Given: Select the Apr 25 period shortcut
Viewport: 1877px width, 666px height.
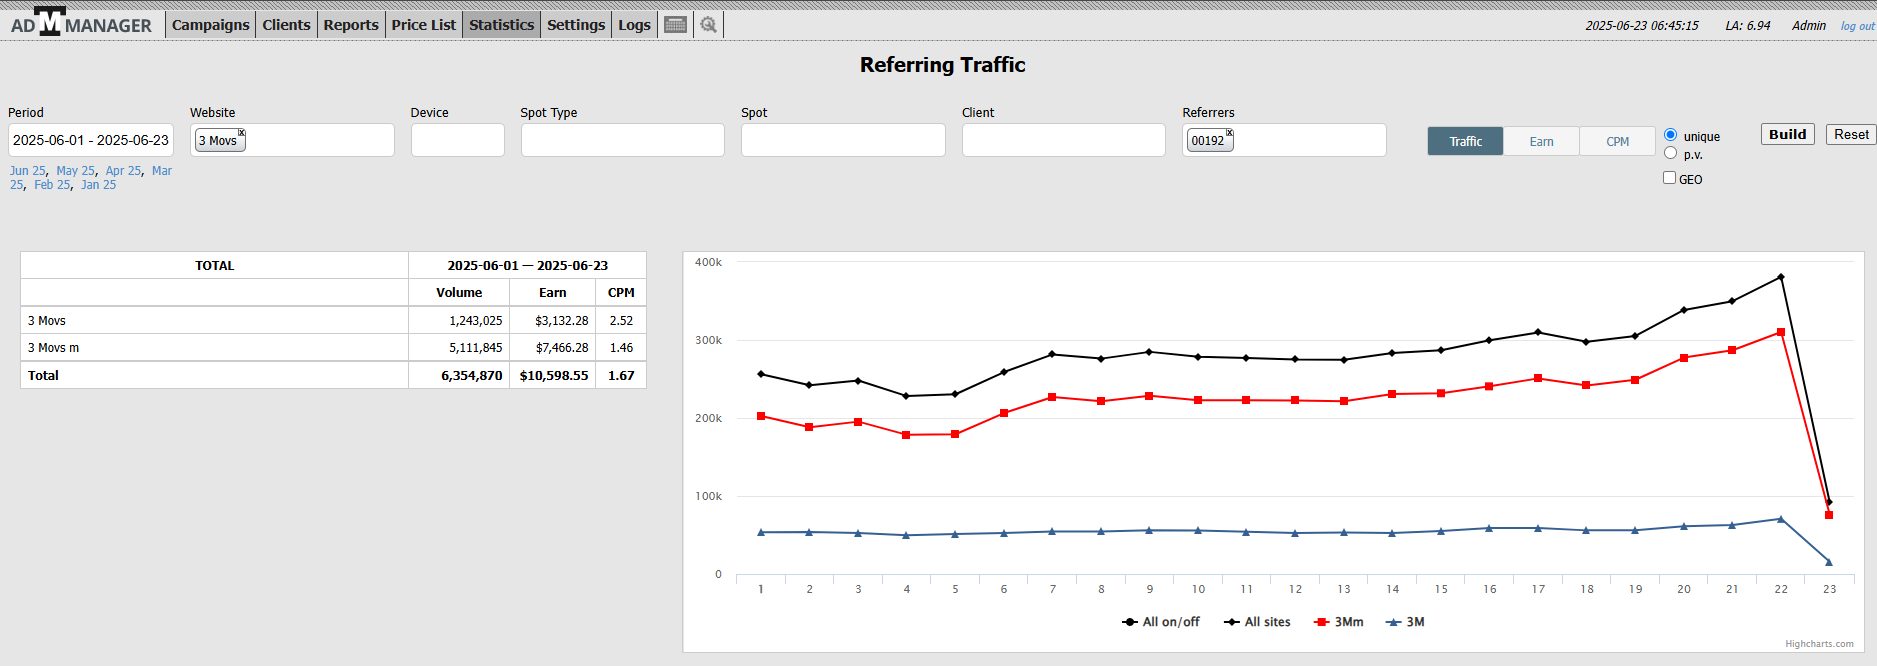Looking at the screenshot, I should [x=124, y=171].
